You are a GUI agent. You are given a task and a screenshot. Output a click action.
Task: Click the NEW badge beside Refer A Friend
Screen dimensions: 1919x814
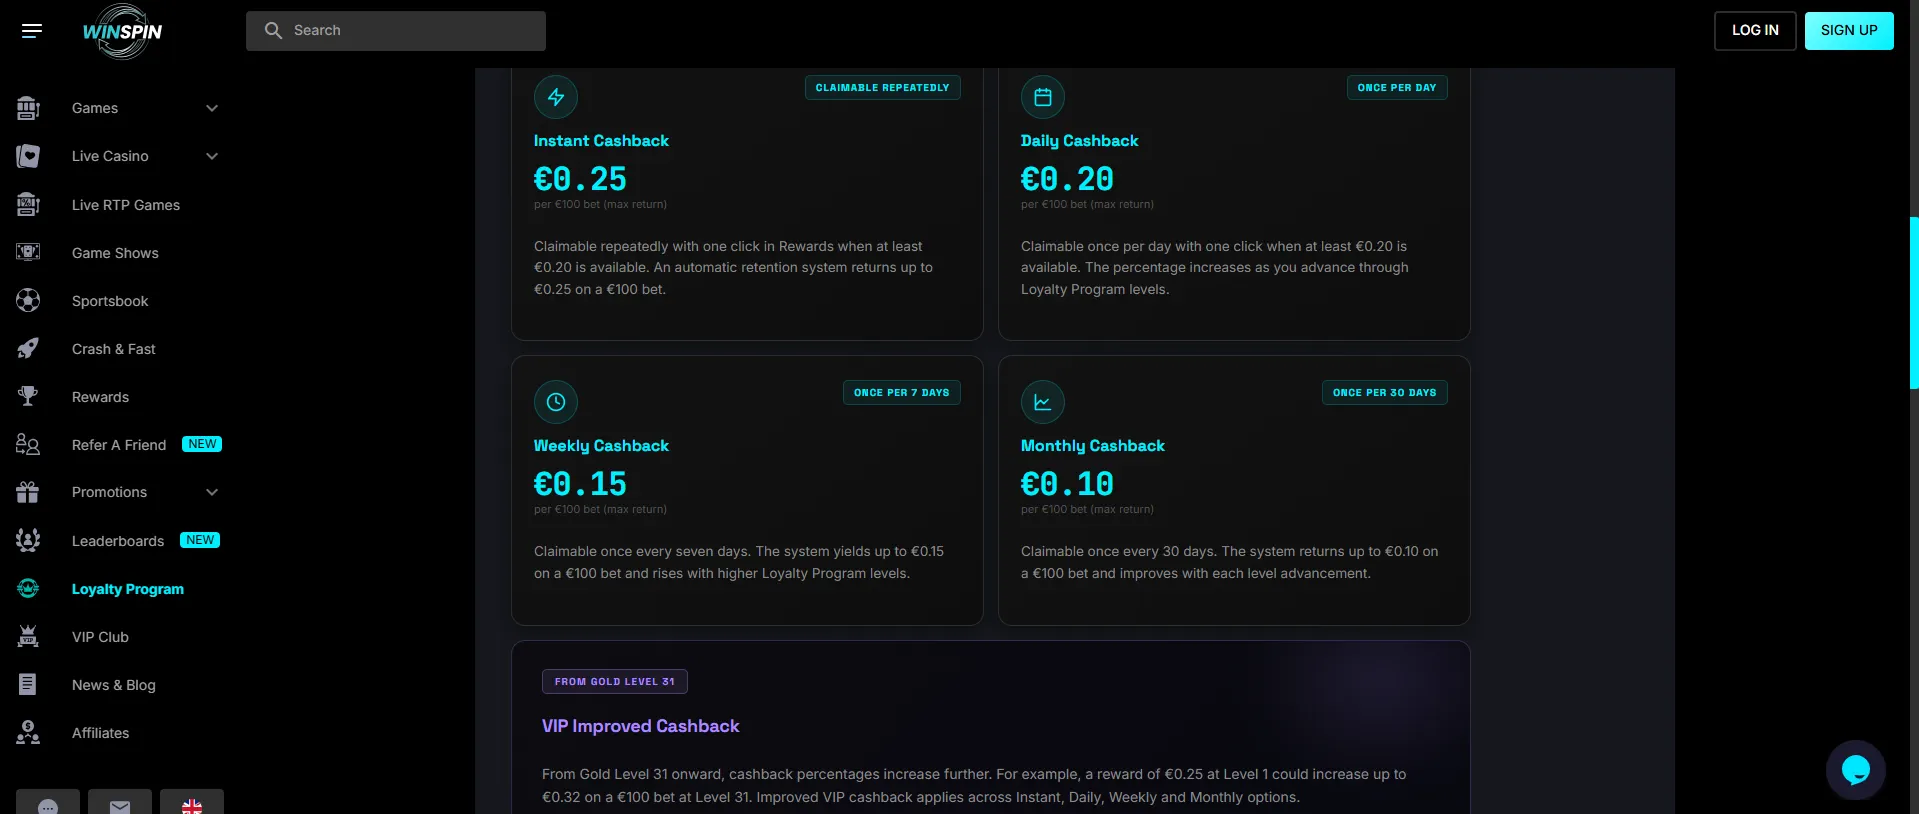[x=202, y=444]
